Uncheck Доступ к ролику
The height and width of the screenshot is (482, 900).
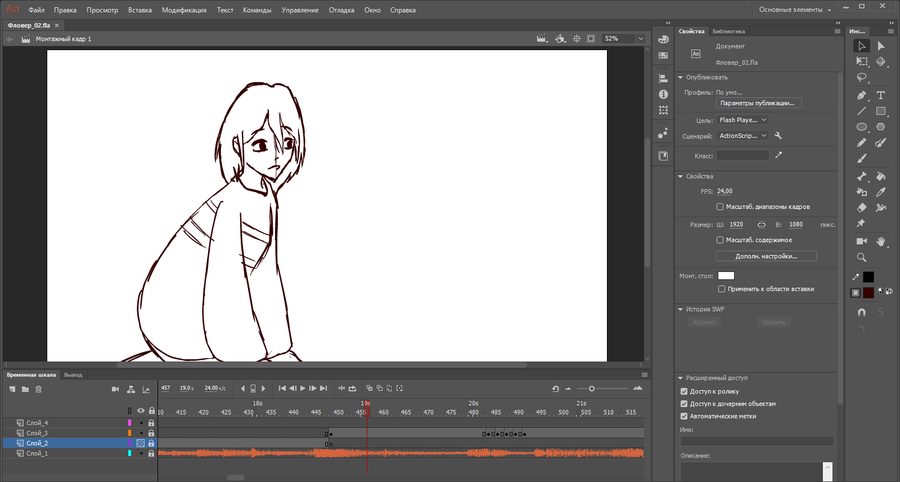point(684,391)
